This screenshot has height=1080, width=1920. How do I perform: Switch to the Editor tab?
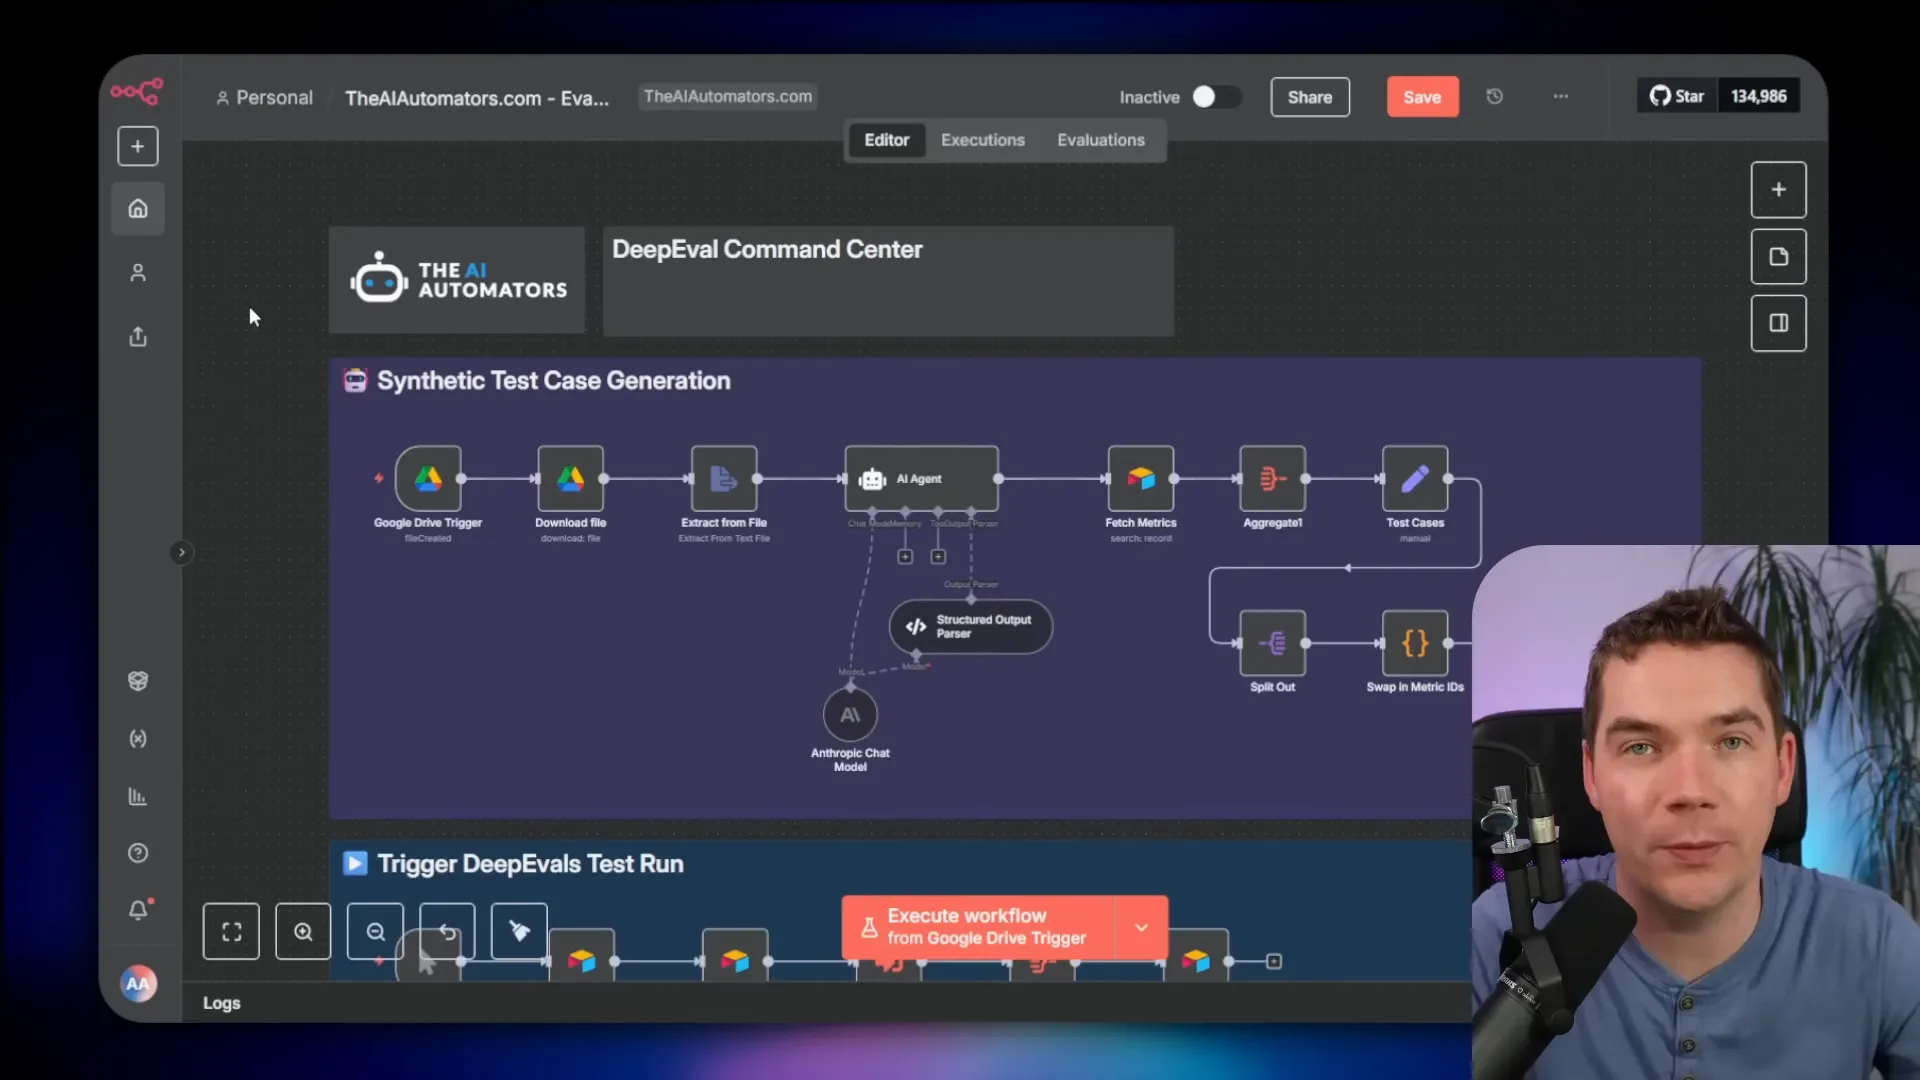pos(887,140)
